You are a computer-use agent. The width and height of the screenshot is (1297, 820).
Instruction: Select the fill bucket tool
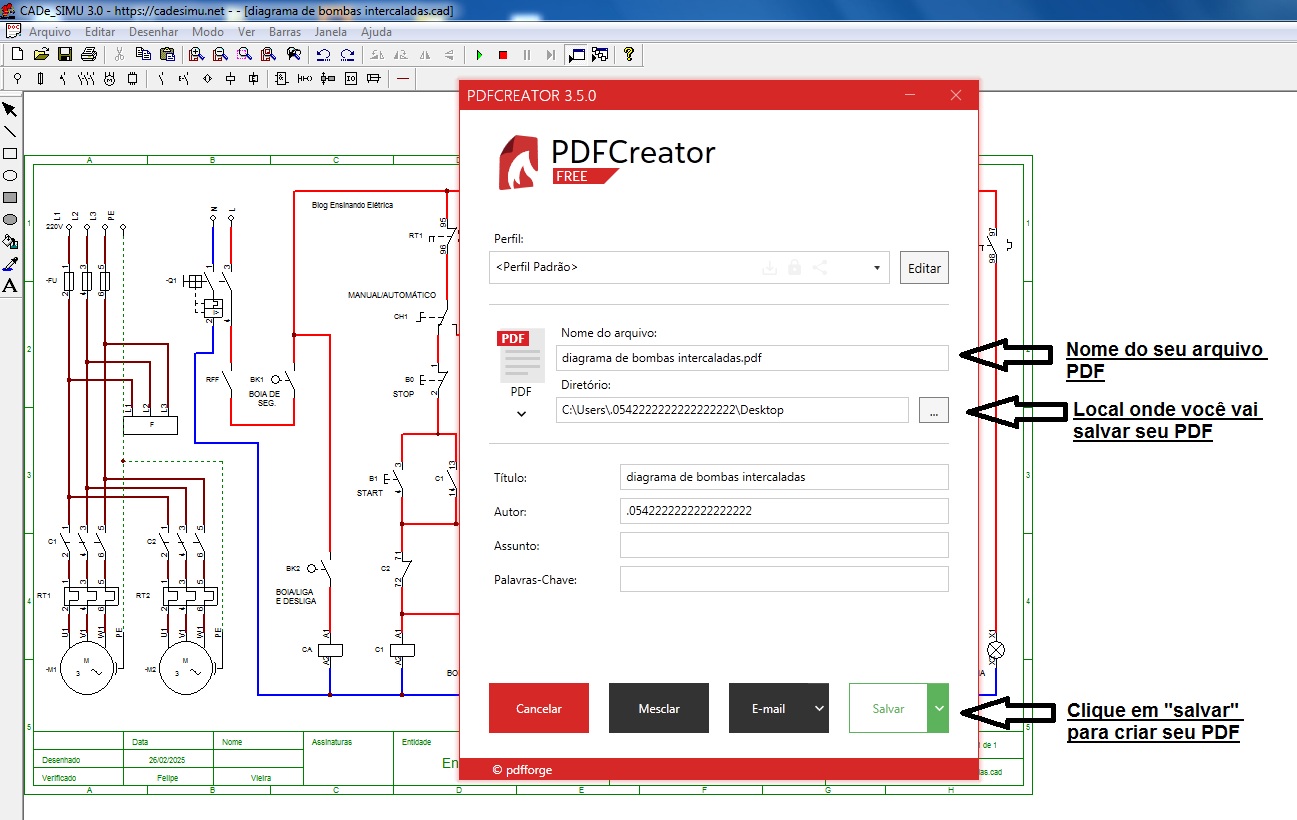(11, 241)
